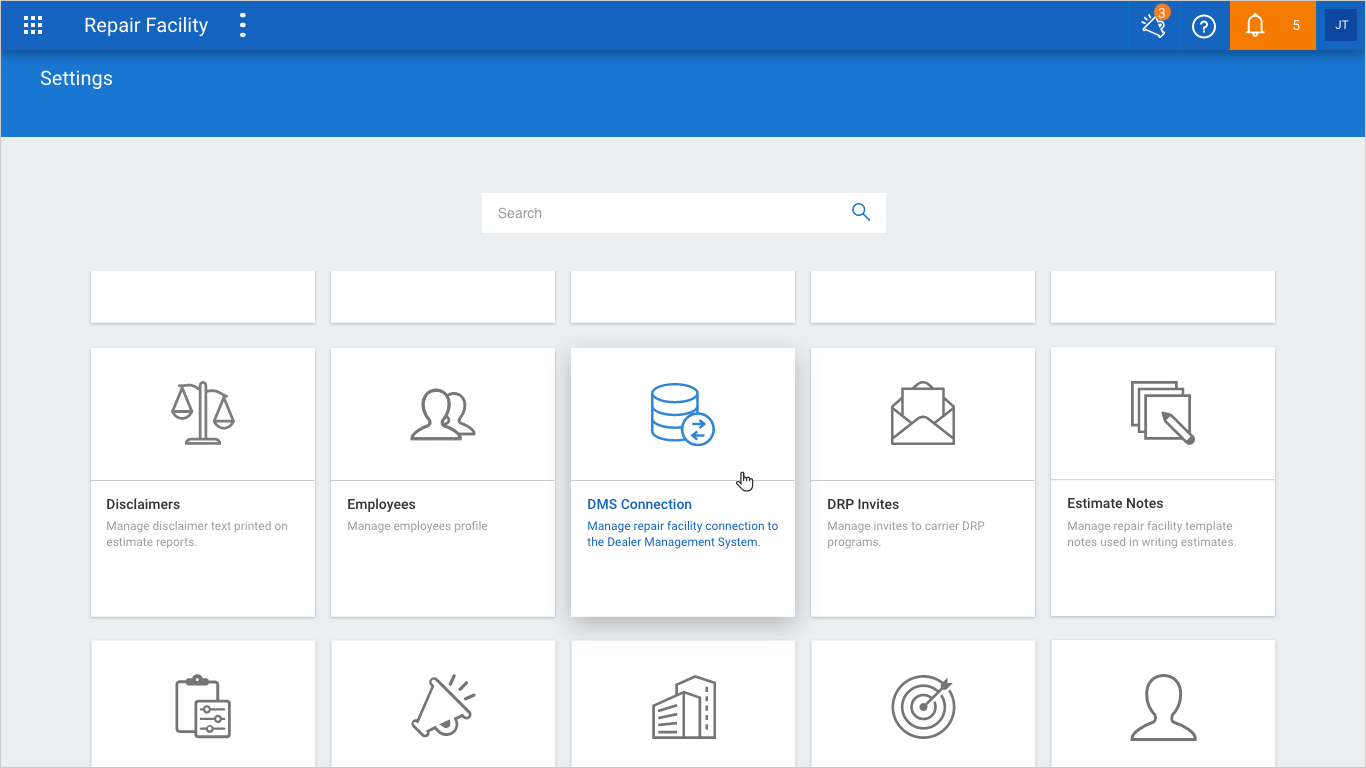This screenshot has height=768, width=1366.
Task: Click the DMS Connection title link
Action: (x=640, y=504)
